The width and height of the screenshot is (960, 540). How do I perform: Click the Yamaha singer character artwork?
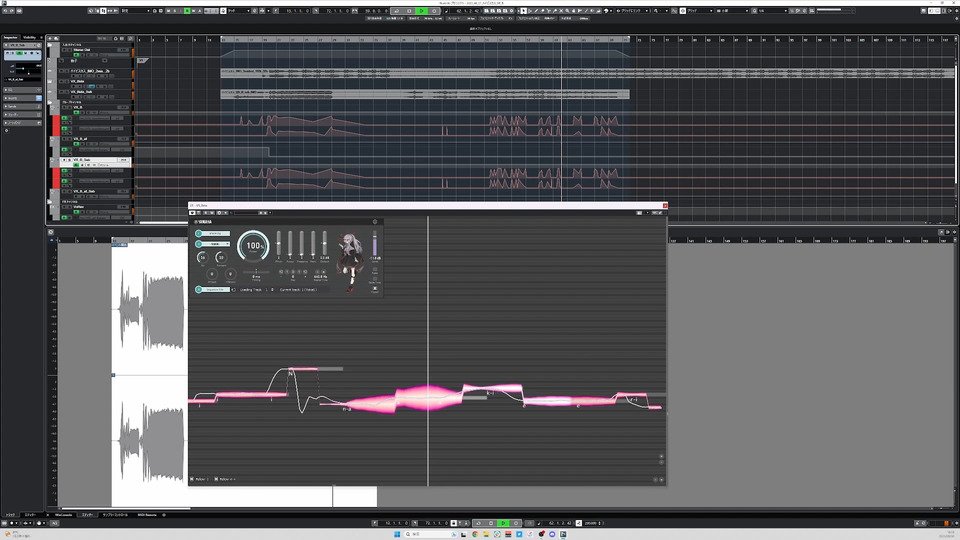click(x=351, y=261)
